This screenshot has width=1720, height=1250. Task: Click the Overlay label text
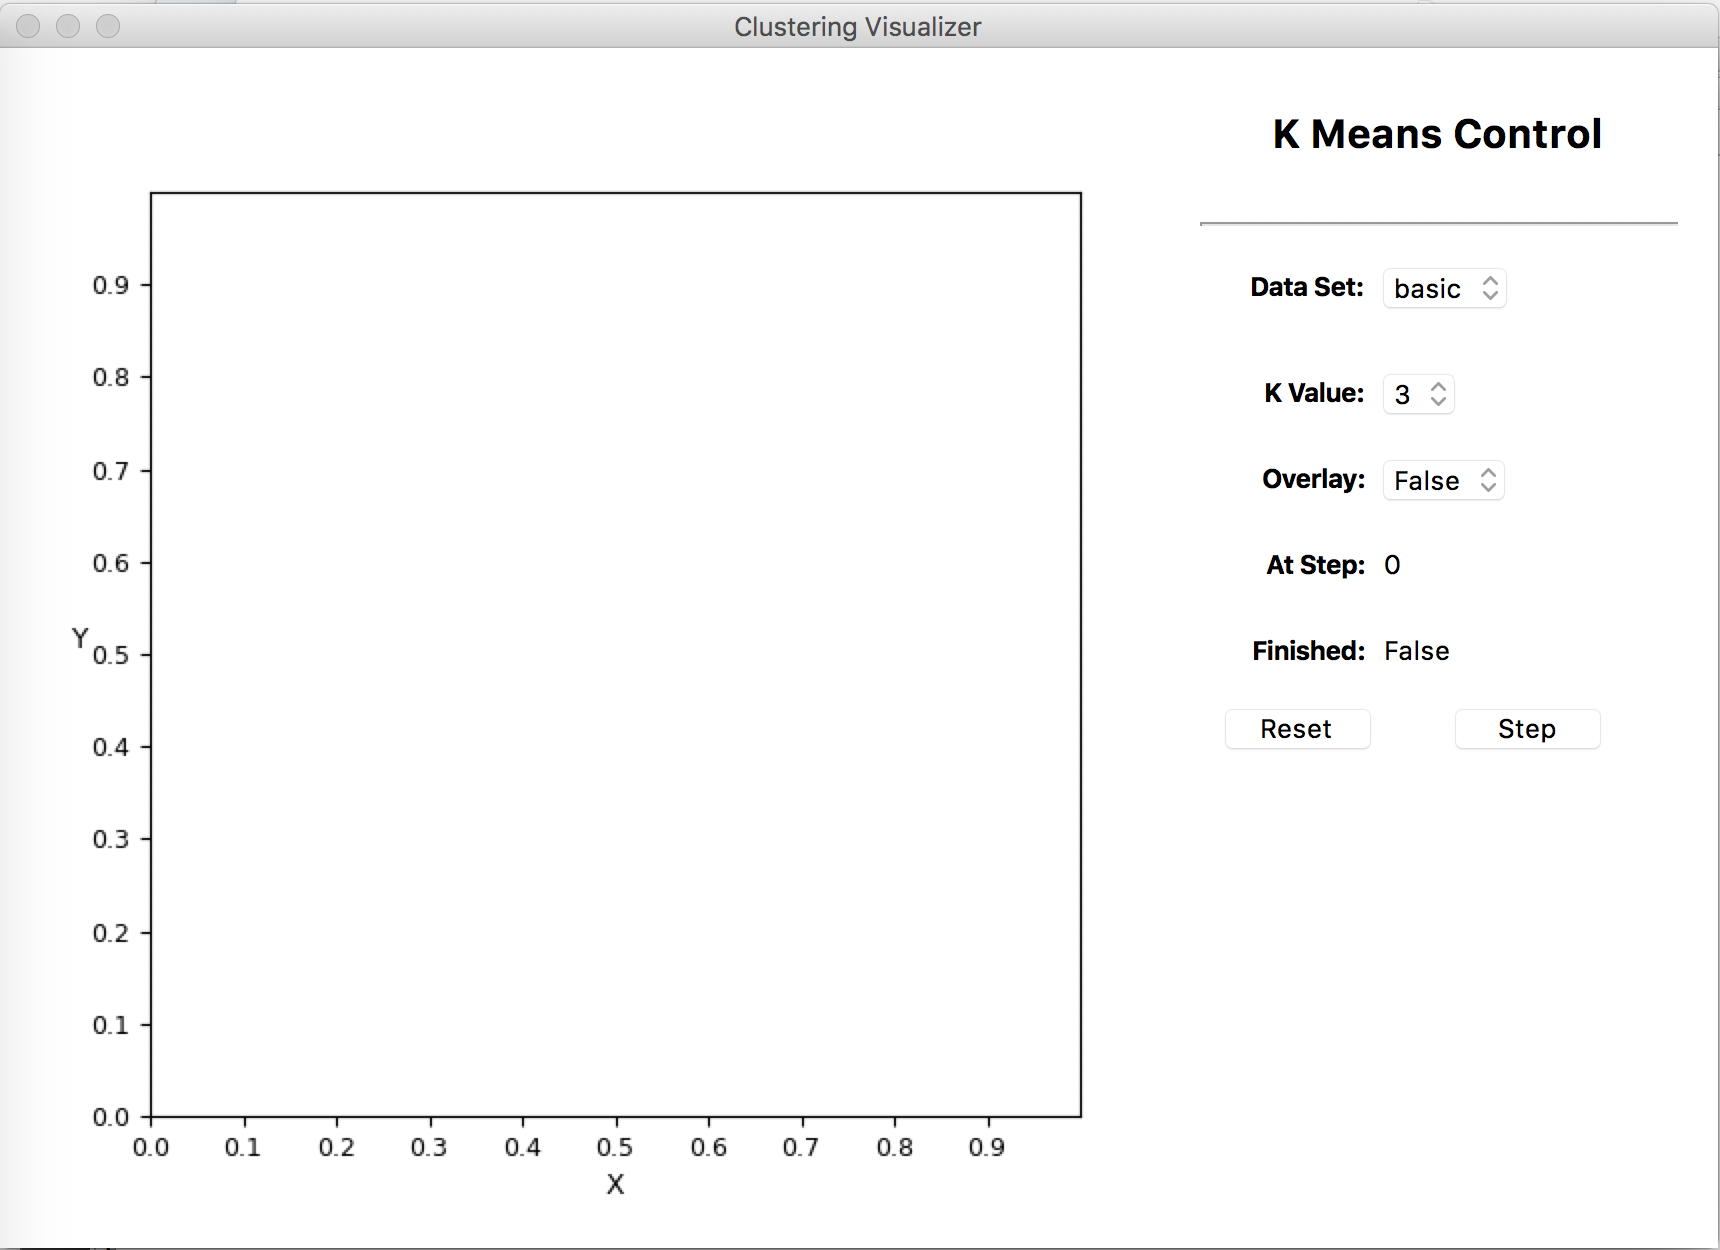coord(1313,479)
